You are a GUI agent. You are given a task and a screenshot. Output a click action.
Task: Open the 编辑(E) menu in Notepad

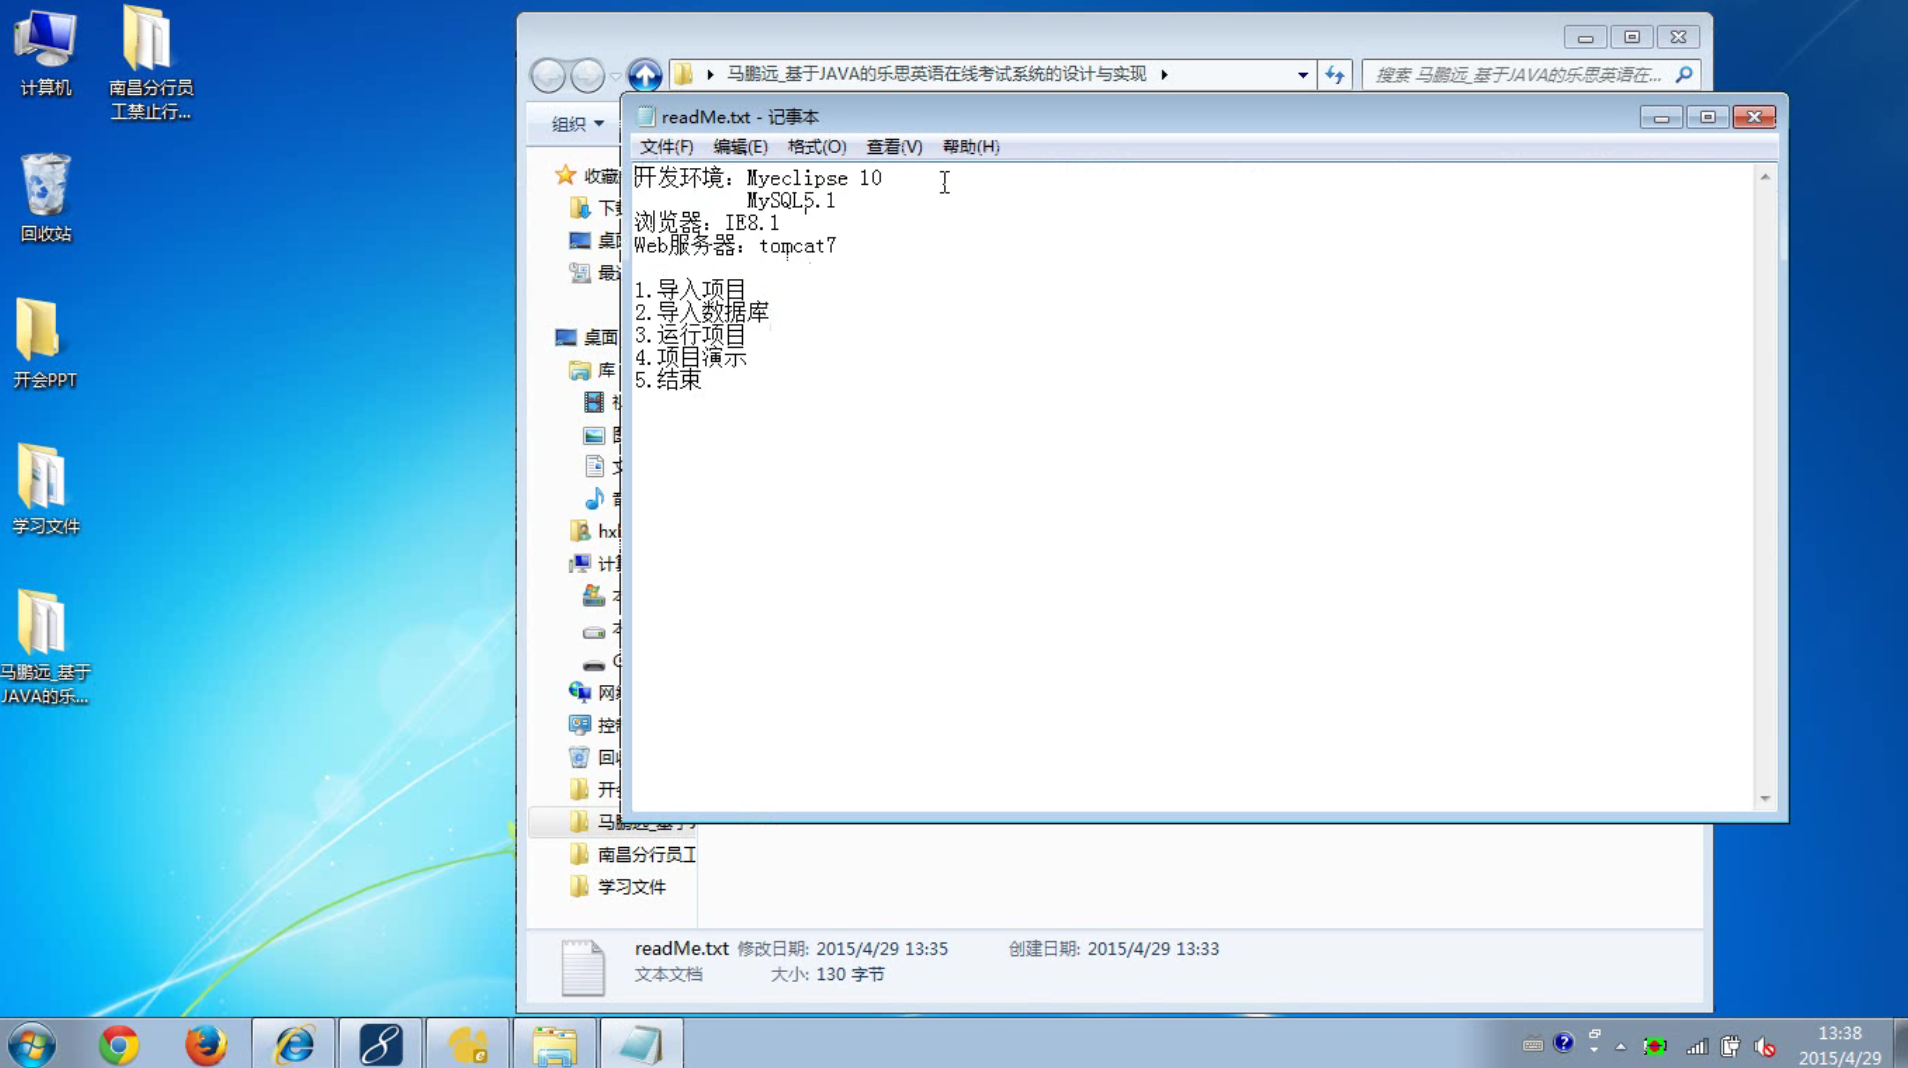coord(740,146)
